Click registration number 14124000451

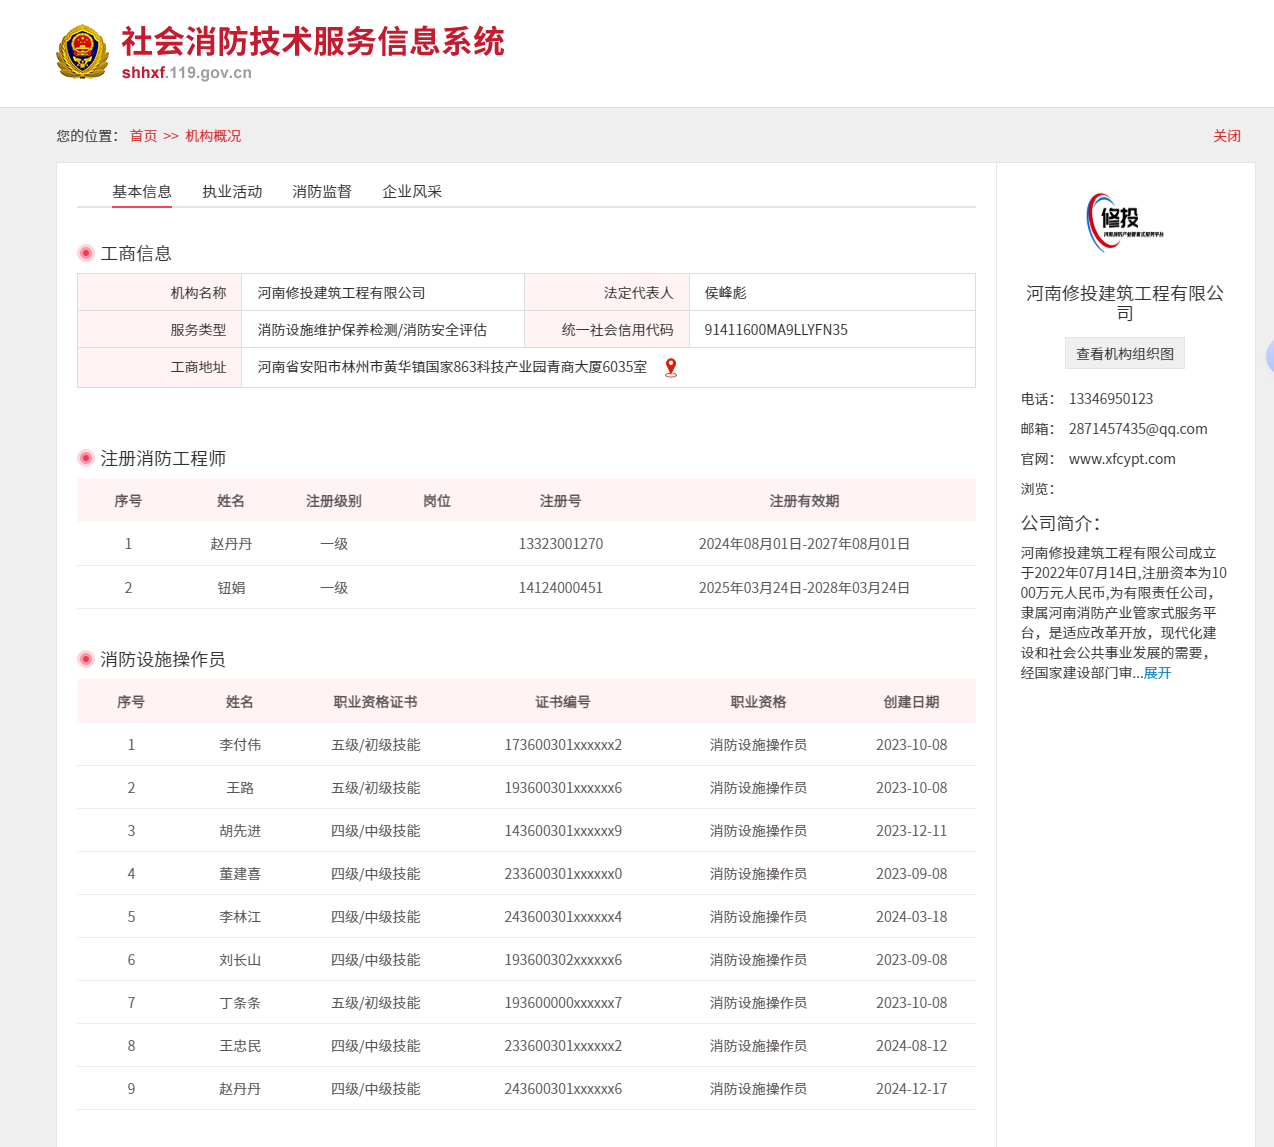[x=561, y=588]
